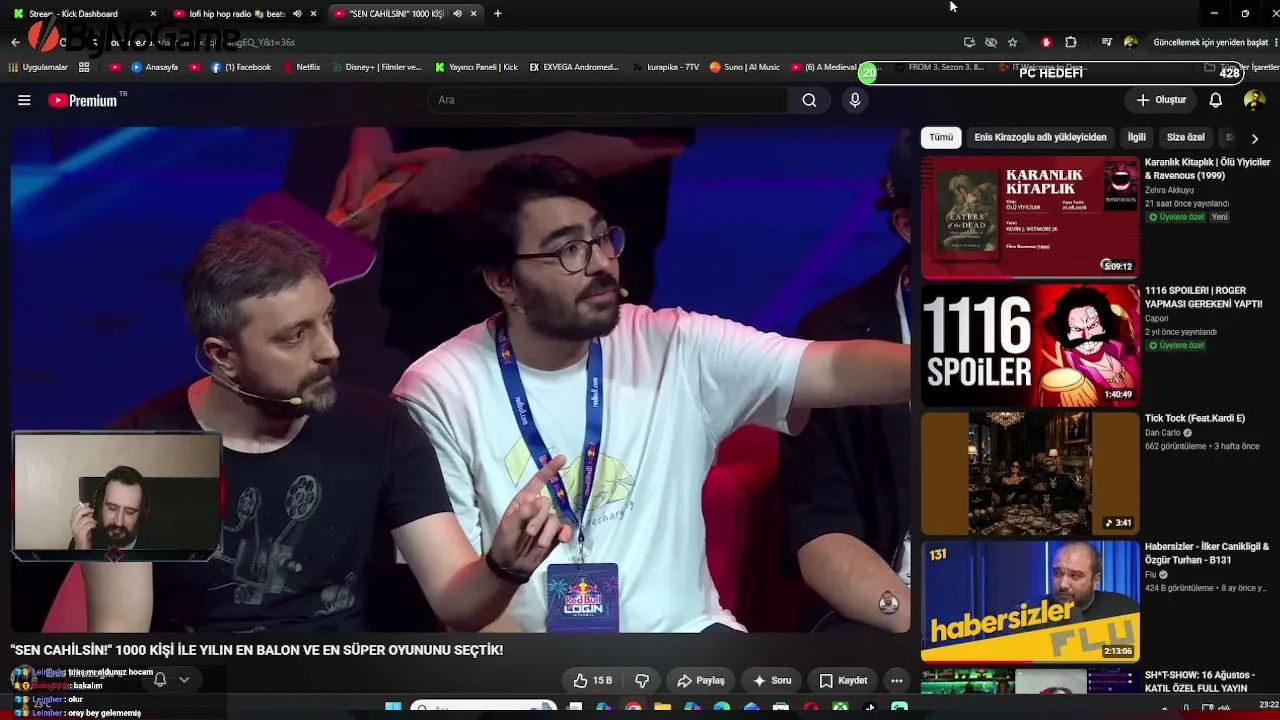The image size is (1280, 720).
Task: Open the browser extensions puzzle icon
Action: [x=1071, y=42]
